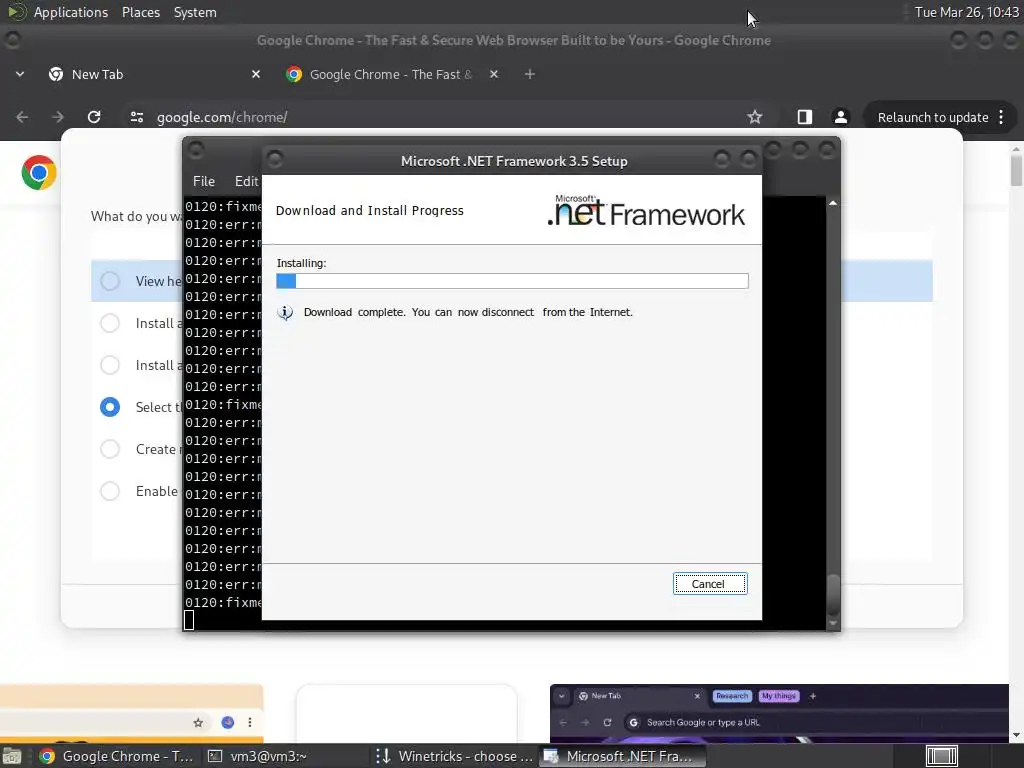Switch to Google Chrome - The Fast tab

[391, 74]
